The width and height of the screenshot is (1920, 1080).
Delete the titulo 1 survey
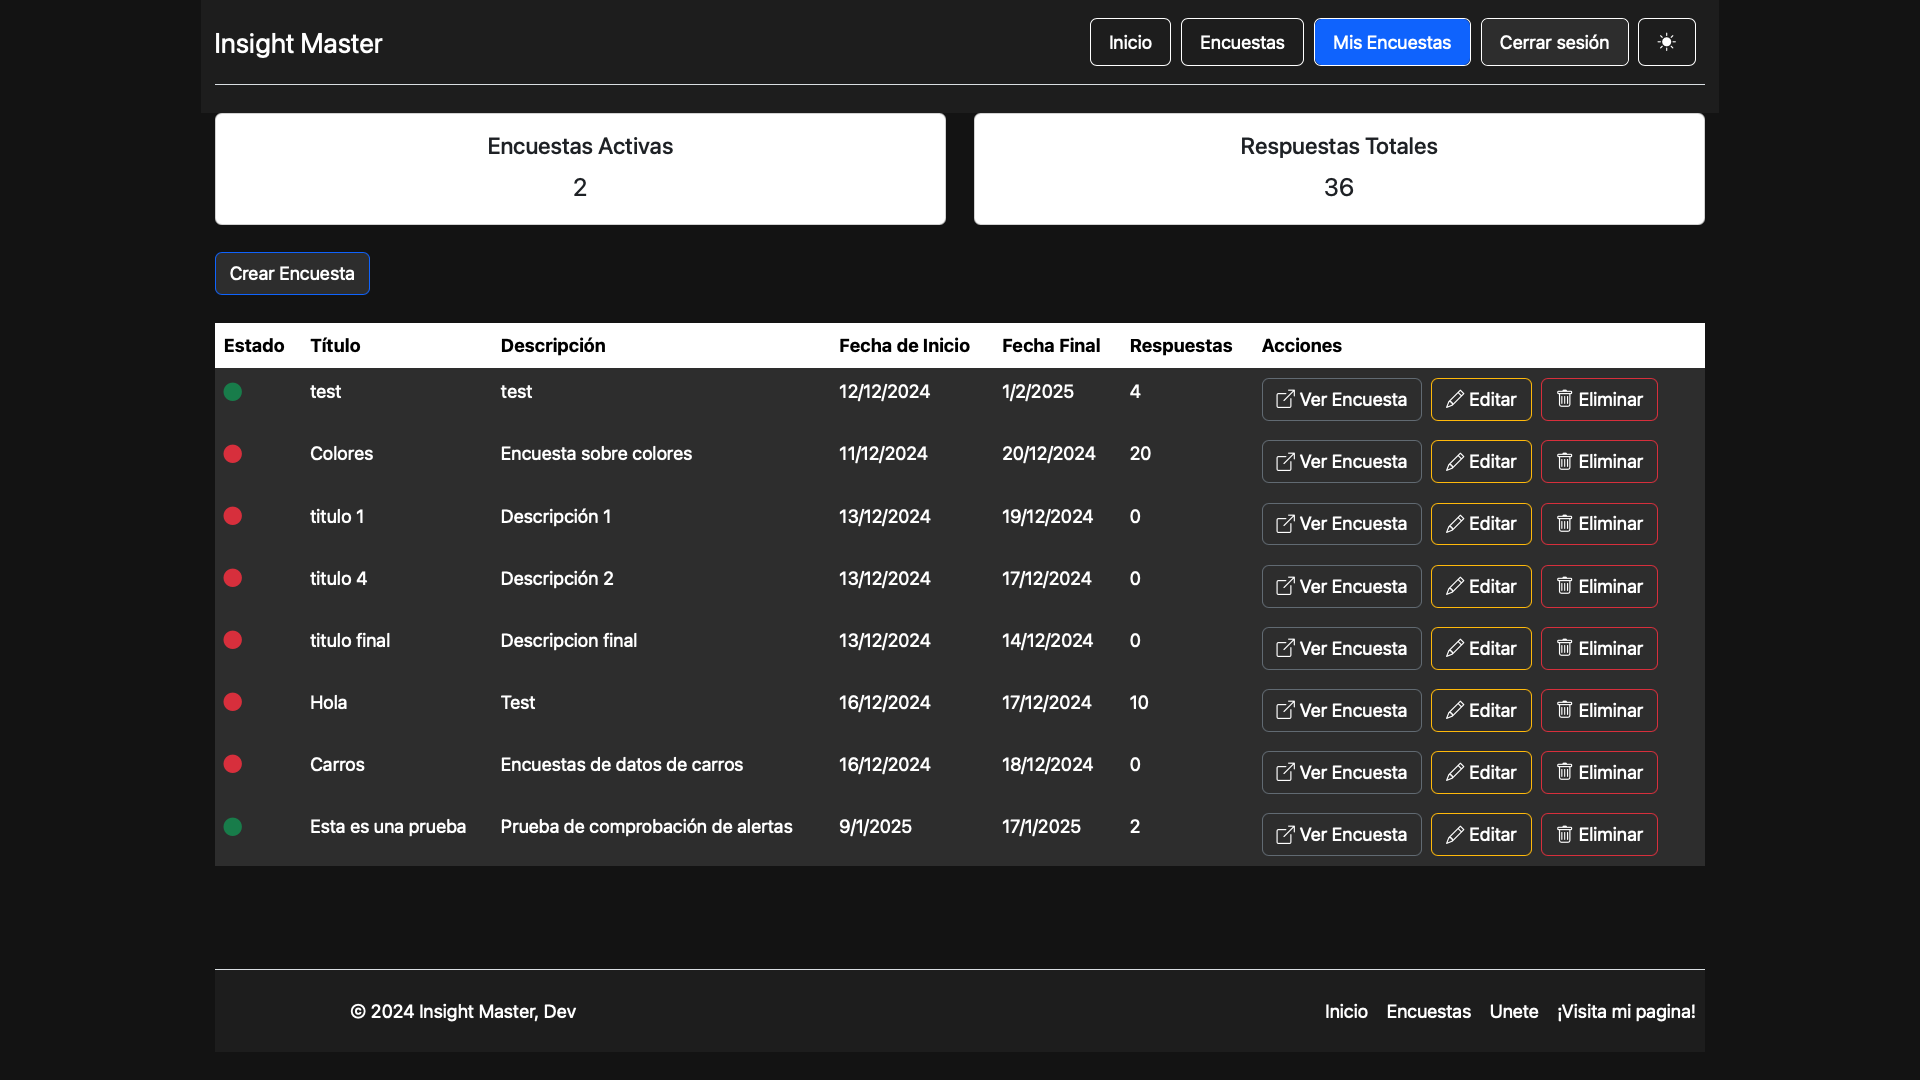(1599, 524)
